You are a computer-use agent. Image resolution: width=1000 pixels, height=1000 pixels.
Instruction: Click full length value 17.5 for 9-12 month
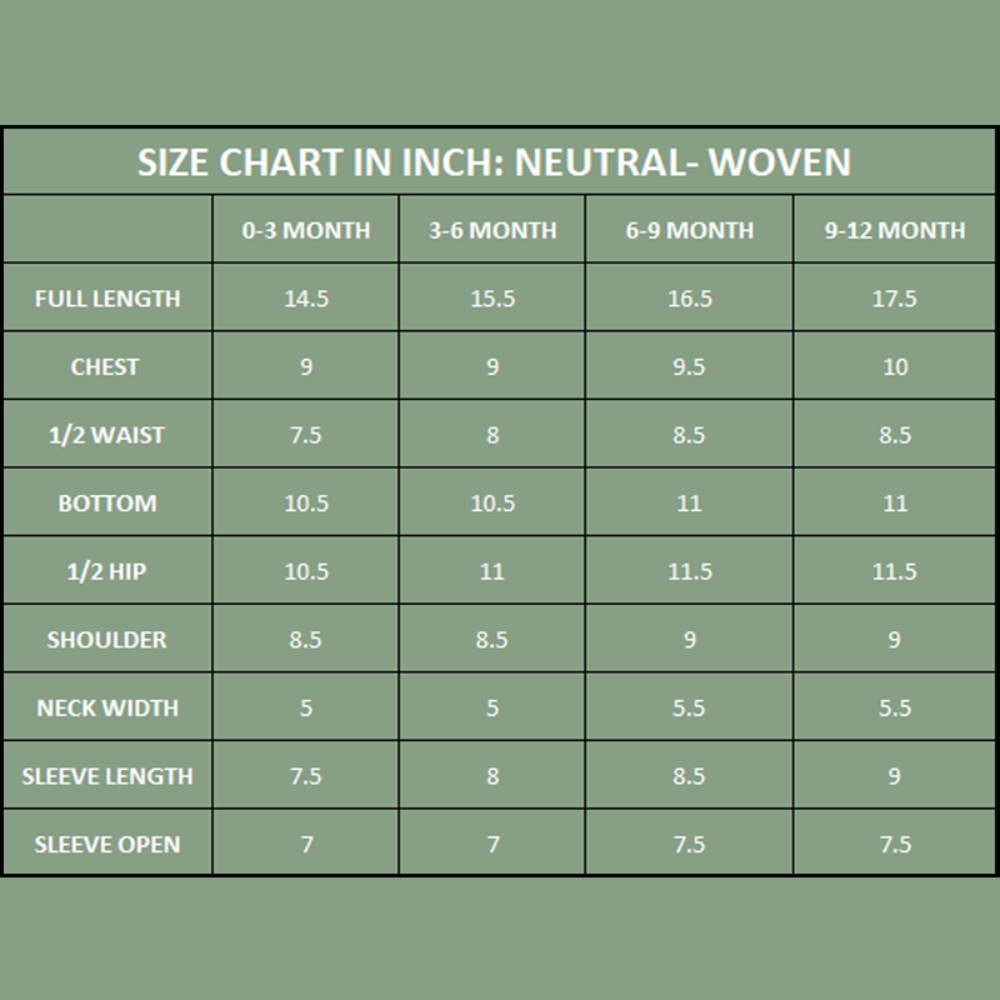(x=894, y=298)
